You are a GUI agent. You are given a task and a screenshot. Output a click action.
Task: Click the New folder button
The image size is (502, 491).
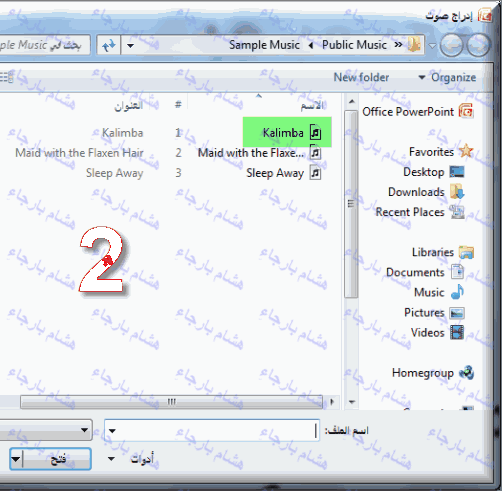[x=361, y=77]
